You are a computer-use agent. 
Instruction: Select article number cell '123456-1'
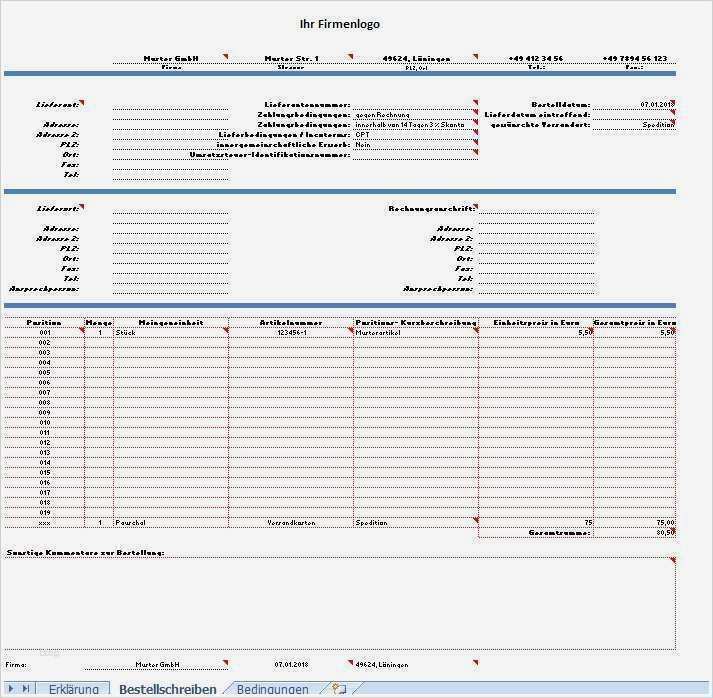pyautogui.click(x=291, y=332)
